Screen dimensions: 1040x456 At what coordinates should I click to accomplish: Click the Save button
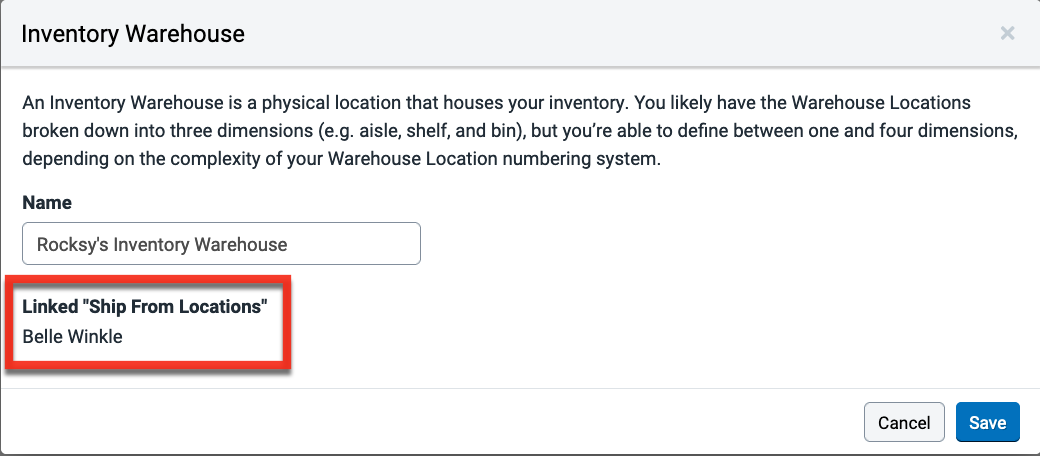[x=987, y=422]
